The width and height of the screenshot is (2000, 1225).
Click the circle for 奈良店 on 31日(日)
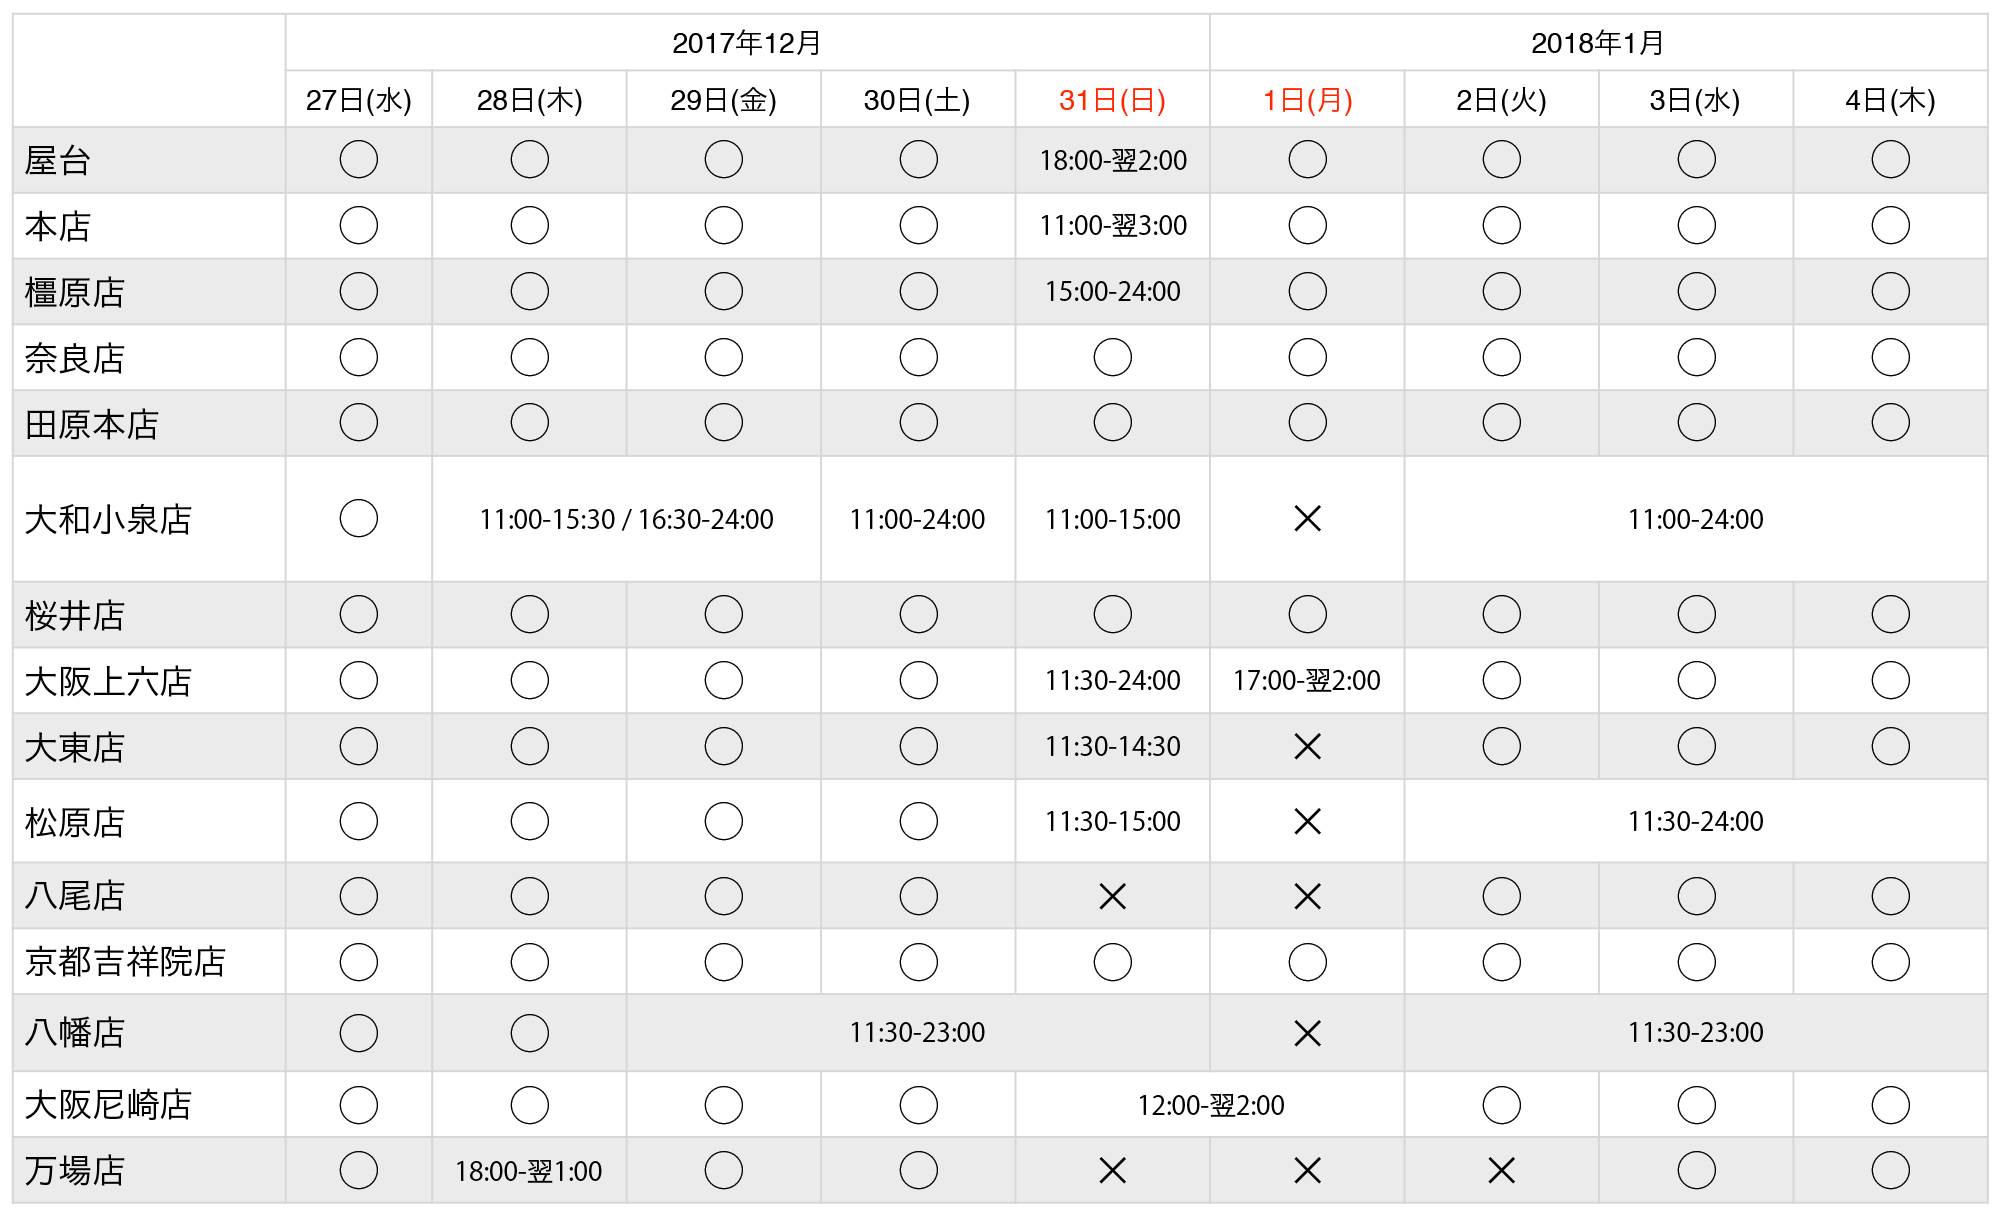tap(1112, 358)
